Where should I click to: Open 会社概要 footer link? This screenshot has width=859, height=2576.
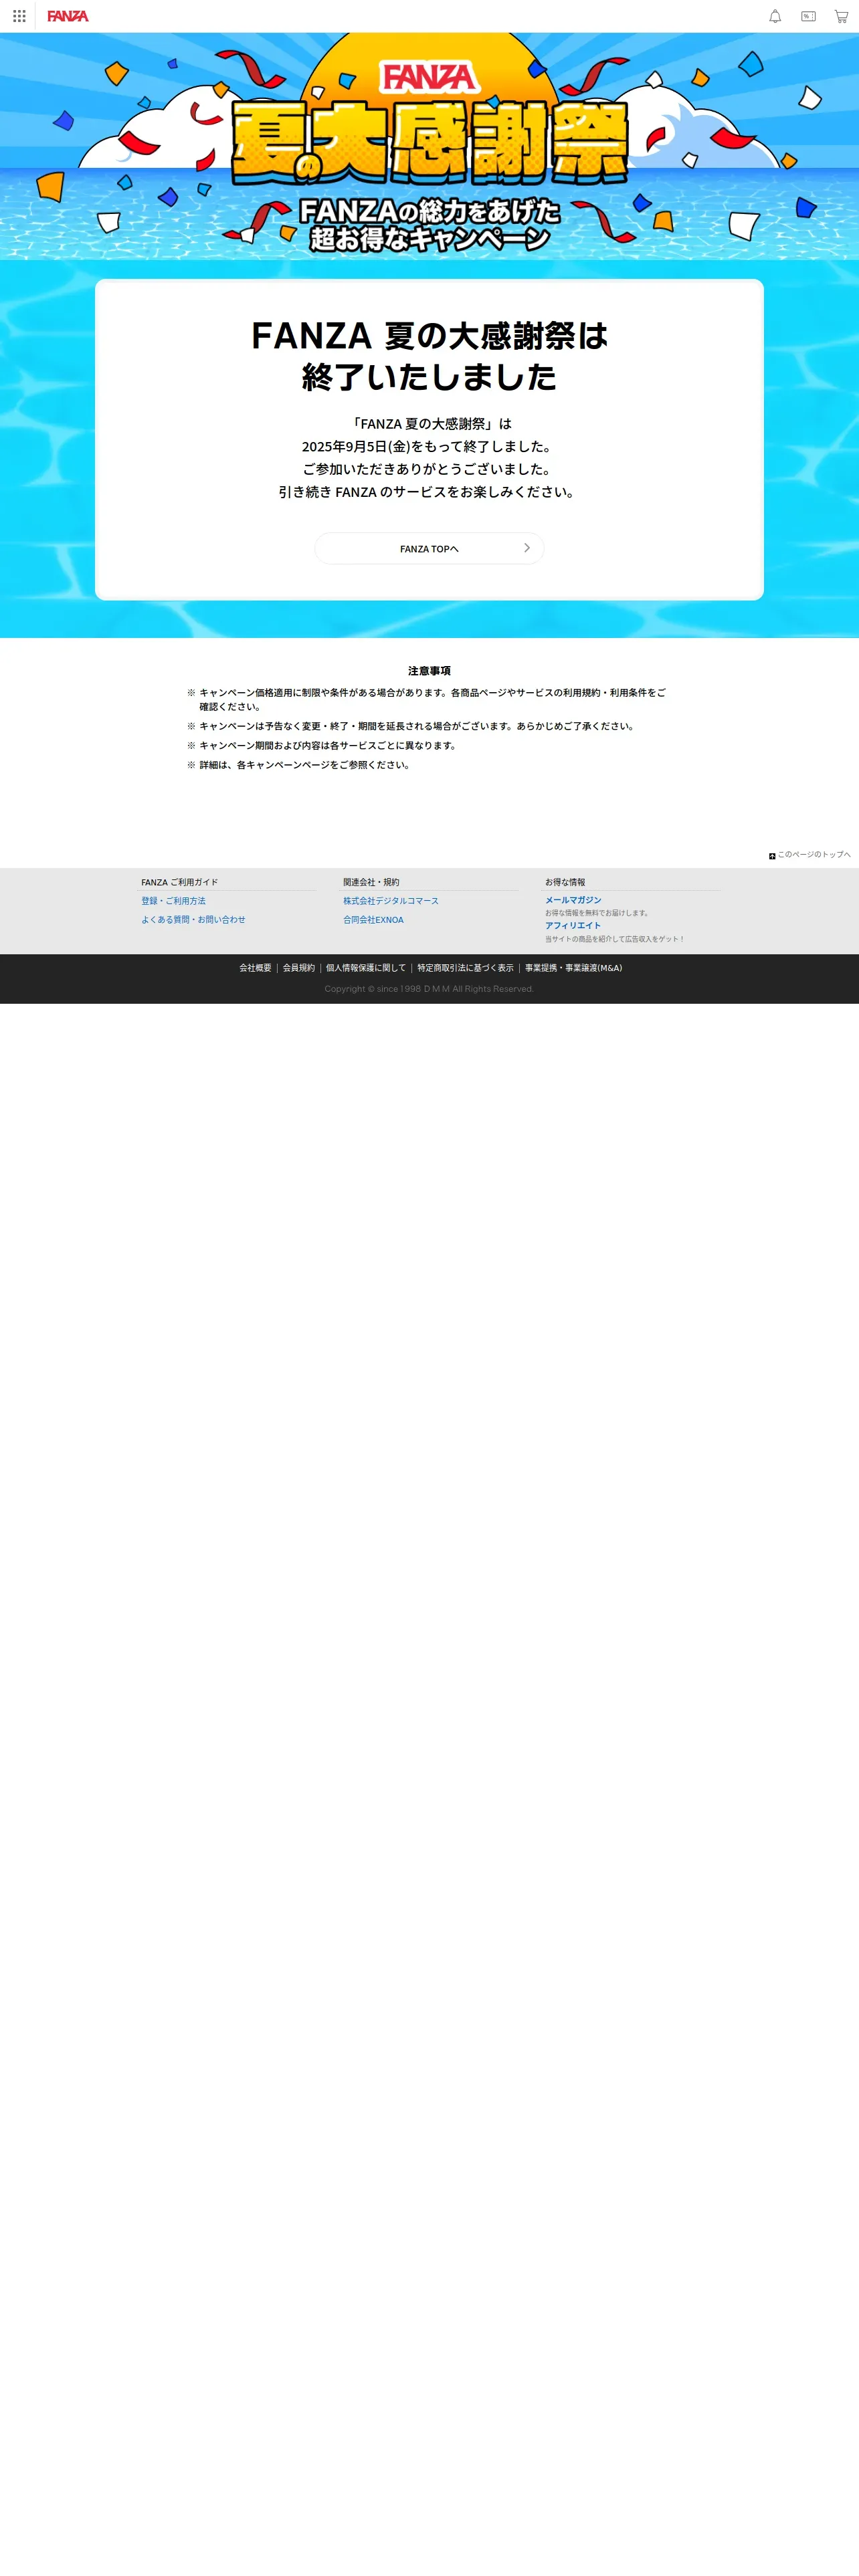click(x=255, y=968)
